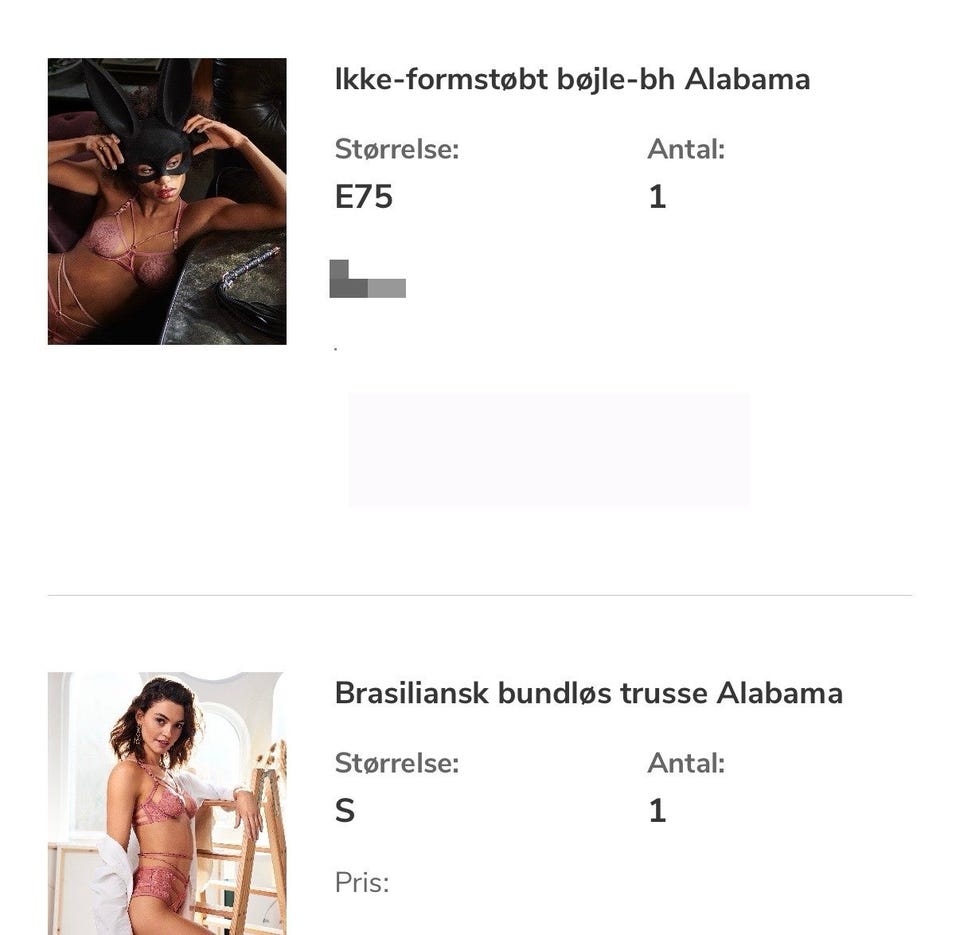The width and height of the screenshot is (960, 935).
Task: Click the small dot below the blurred price
Action: point(335,349)
